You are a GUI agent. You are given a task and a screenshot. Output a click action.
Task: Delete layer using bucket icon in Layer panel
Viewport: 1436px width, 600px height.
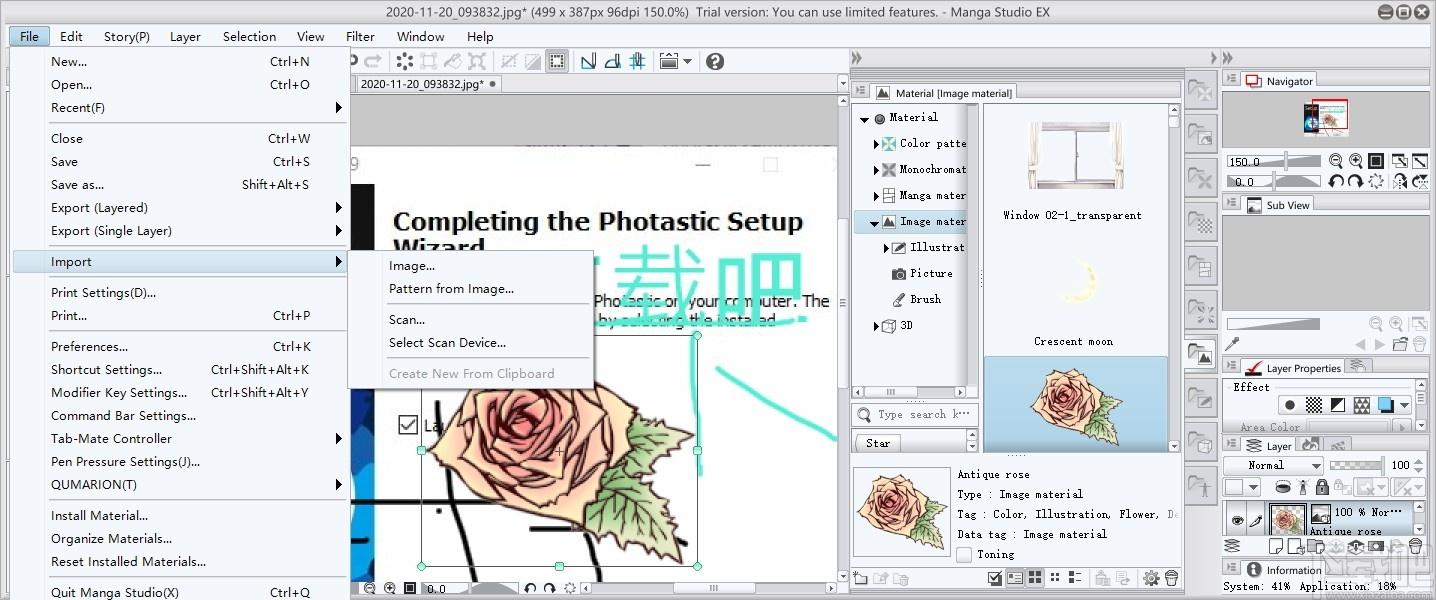[x=1415, y=546]
